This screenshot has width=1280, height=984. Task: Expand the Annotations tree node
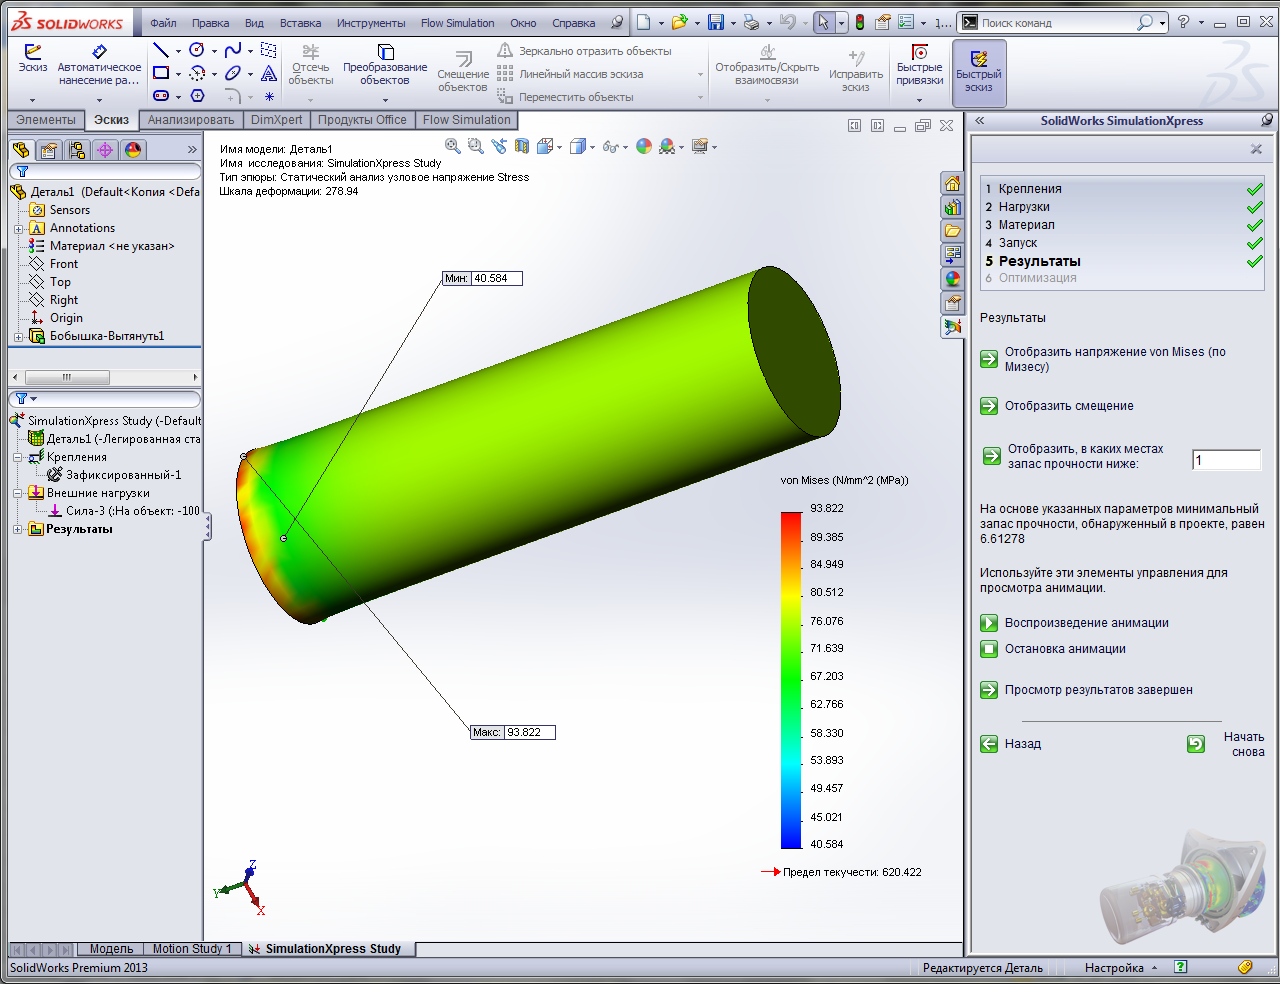(18, 228)
